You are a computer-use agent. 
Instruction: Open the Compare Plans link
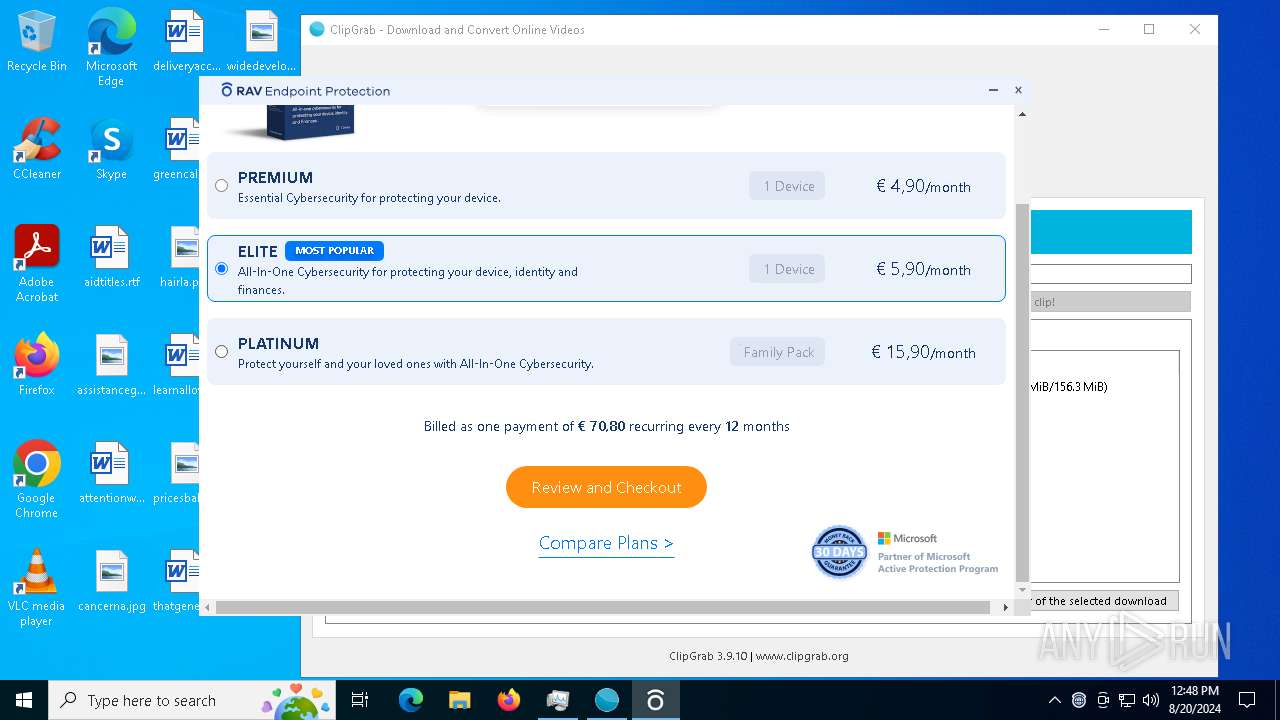point(606,543)
